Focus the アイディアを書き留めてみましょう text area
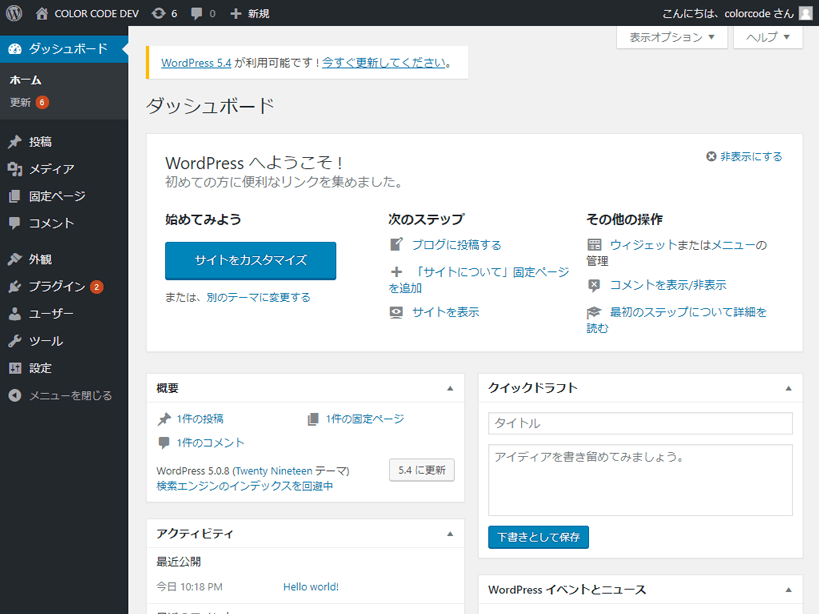This screenshot has width=819, height=614. 640,480
